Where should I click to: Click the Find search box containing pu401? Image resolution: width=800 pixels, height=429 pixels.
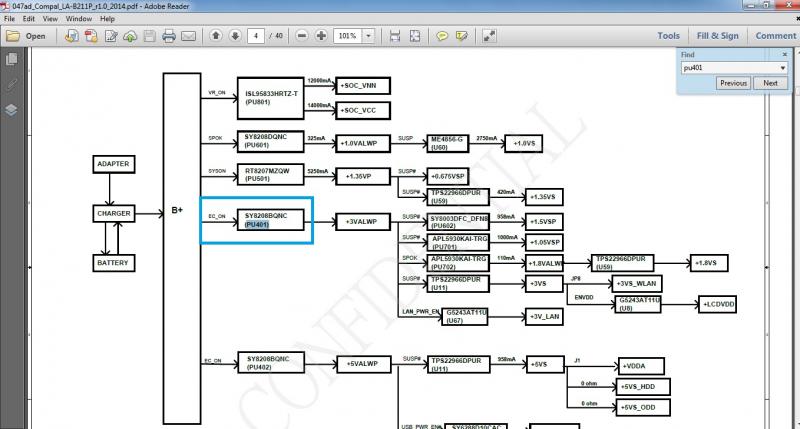click(730, 67)
